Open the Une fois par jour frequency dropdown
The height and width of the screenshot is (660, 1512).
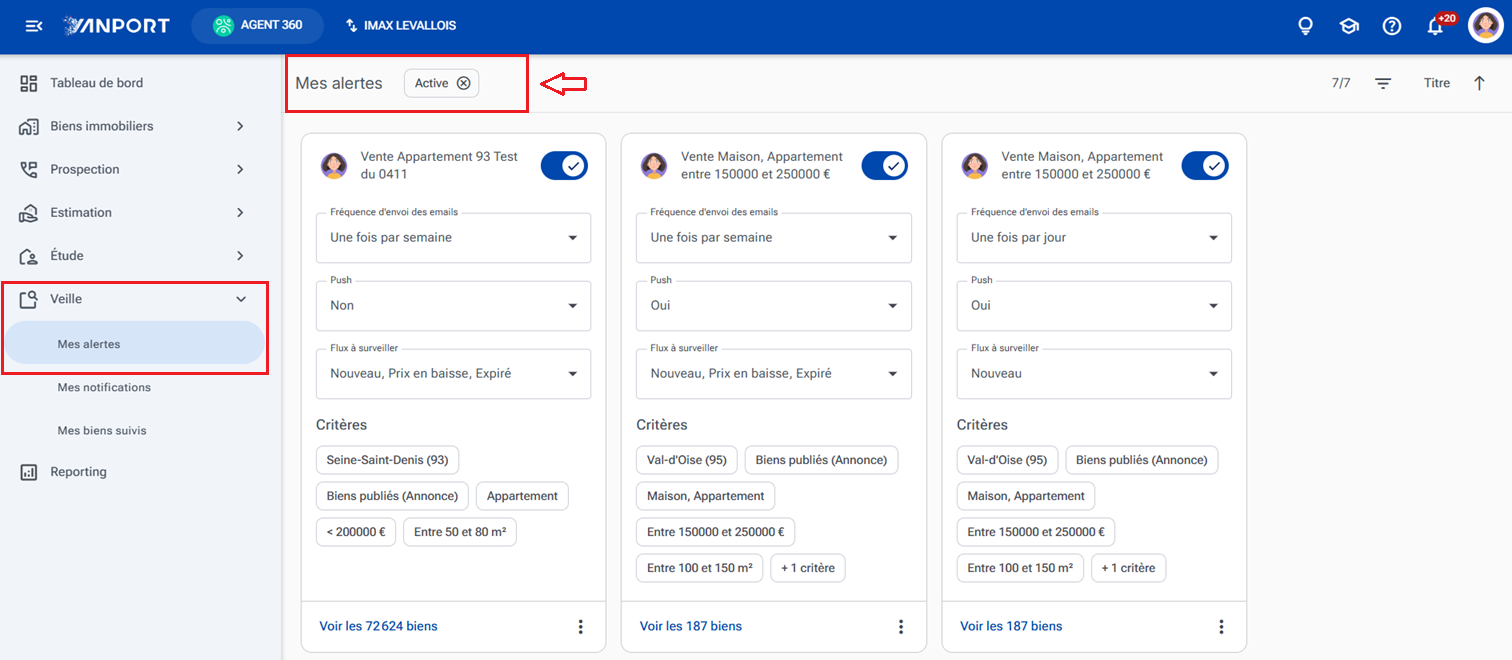[x=1094, y=238]
